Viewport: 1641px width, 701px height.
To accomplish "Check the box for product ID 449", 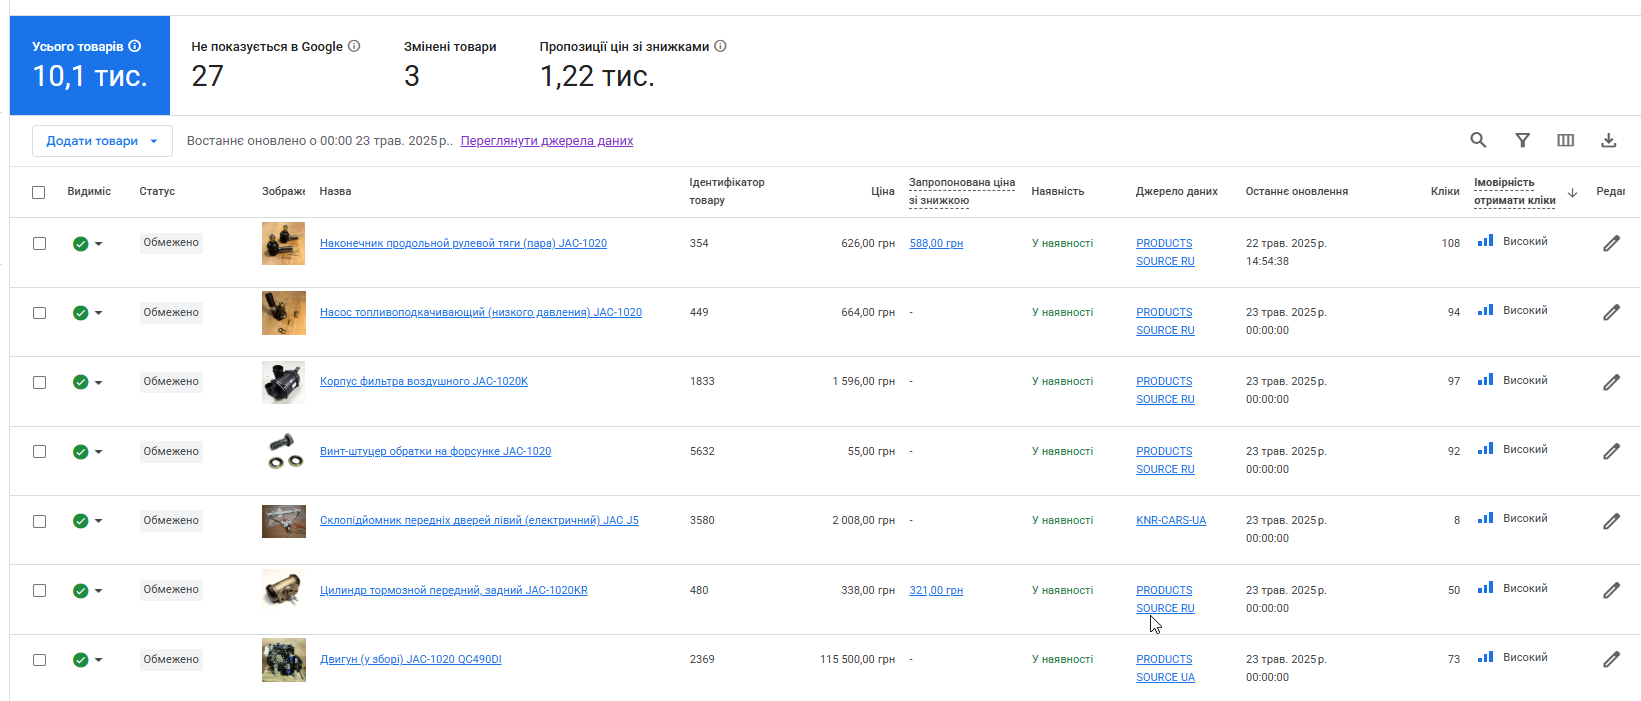I will coord(39,313).
